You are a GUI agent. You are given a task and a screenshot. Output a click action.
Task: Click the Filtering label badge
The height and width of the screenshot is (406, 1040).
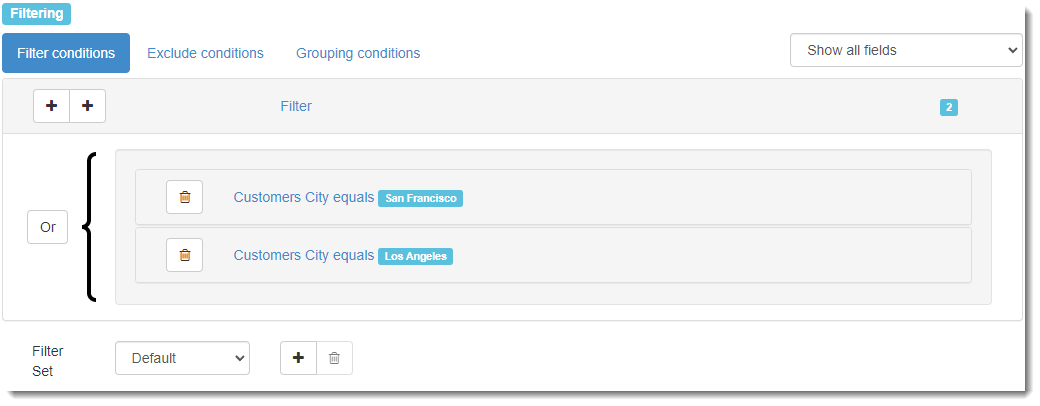tap(36, 13)
